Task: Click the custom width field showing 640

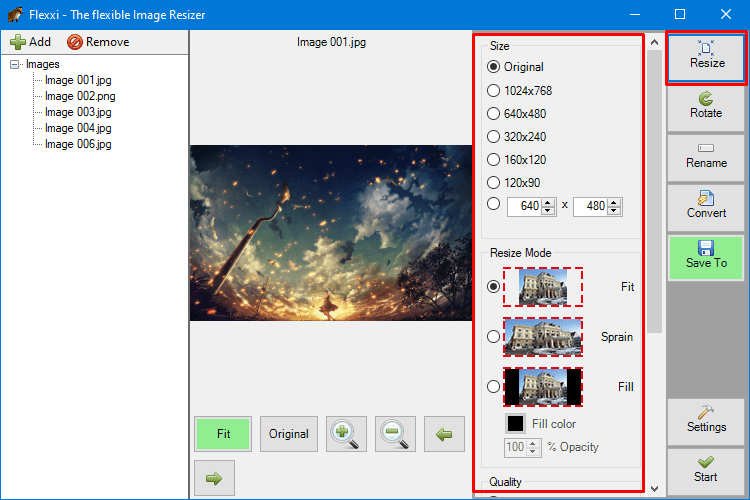Action: point(525,206)
